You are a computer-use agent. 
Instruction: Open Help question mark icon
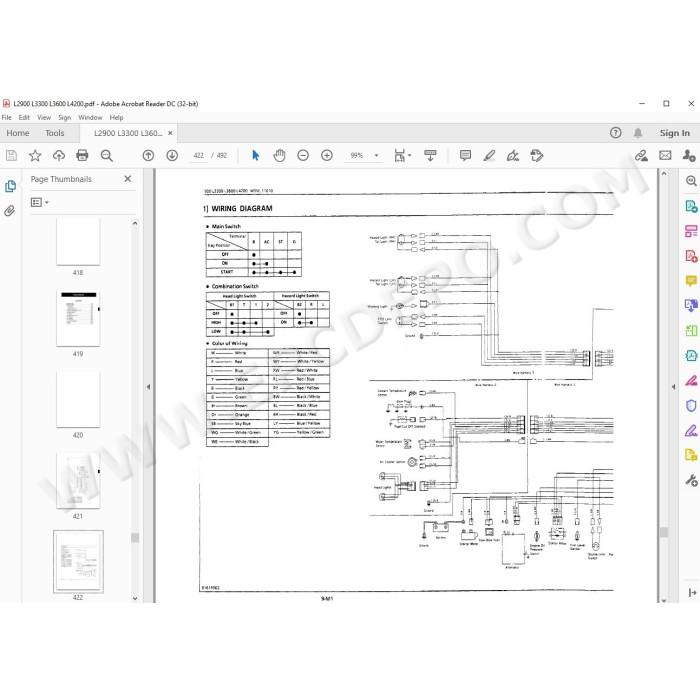(x=615, y=133)
